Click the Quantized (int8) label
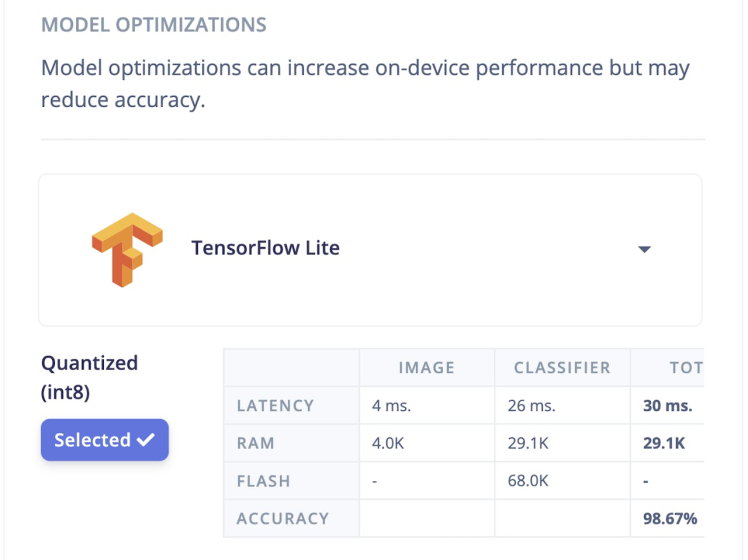 click(x=89, y=377)
